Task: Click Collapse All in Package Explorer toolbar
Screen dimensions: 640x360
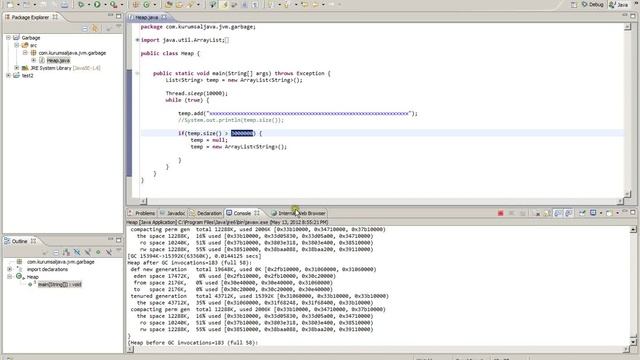Action: pos(85,29)
